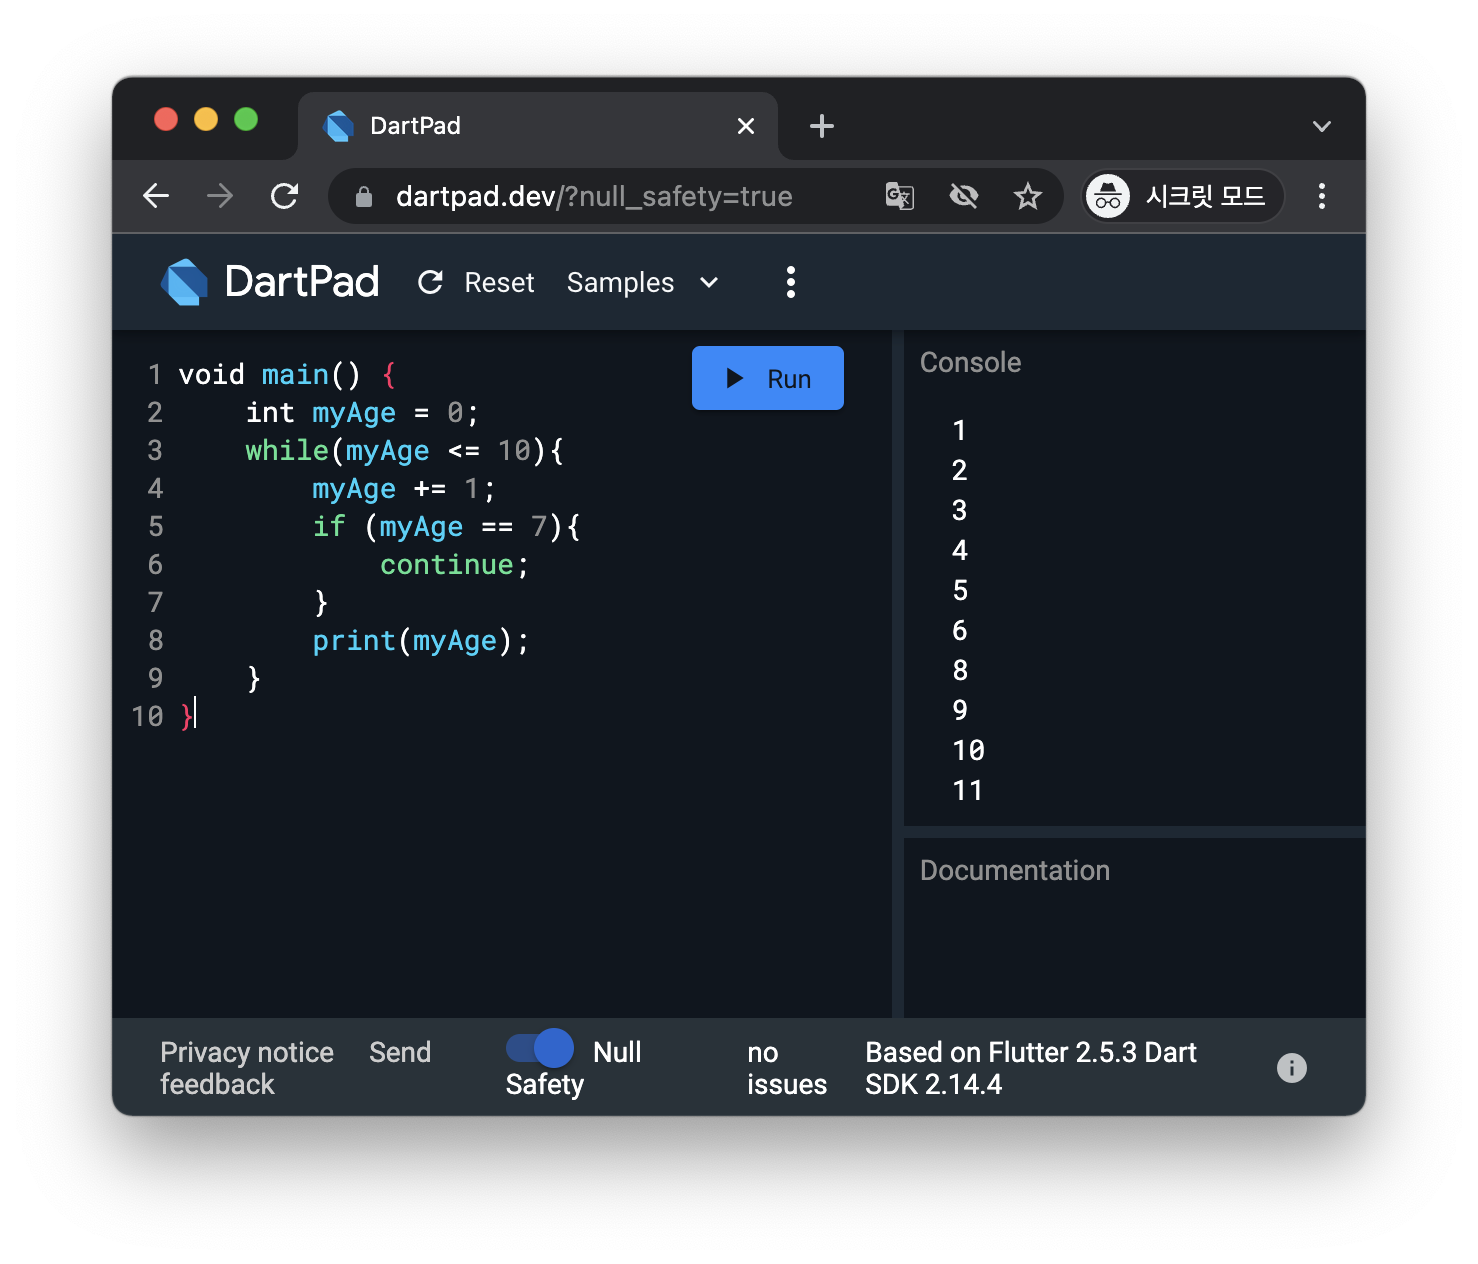Viewport: 1478px width, 1264px height.
Task: Select the DartPad browser tab
Action: 538,126
